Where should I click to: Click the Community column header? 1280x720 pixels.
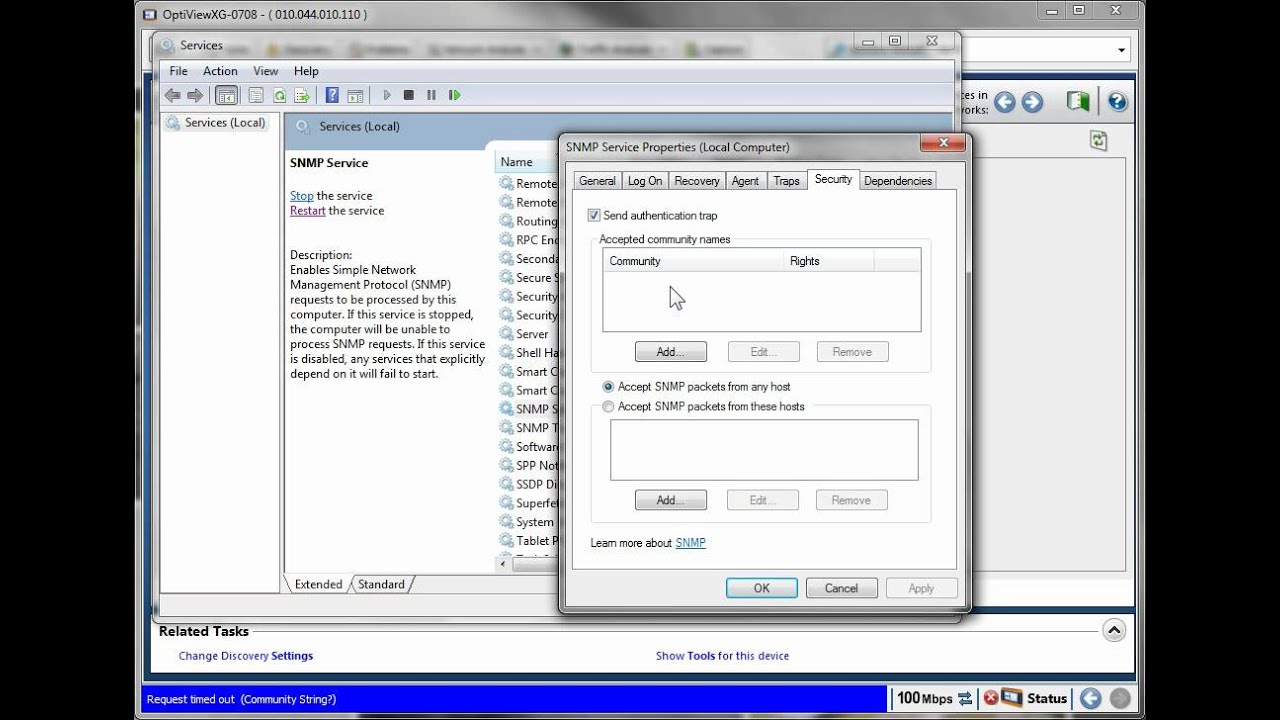(x=693, y=261)
